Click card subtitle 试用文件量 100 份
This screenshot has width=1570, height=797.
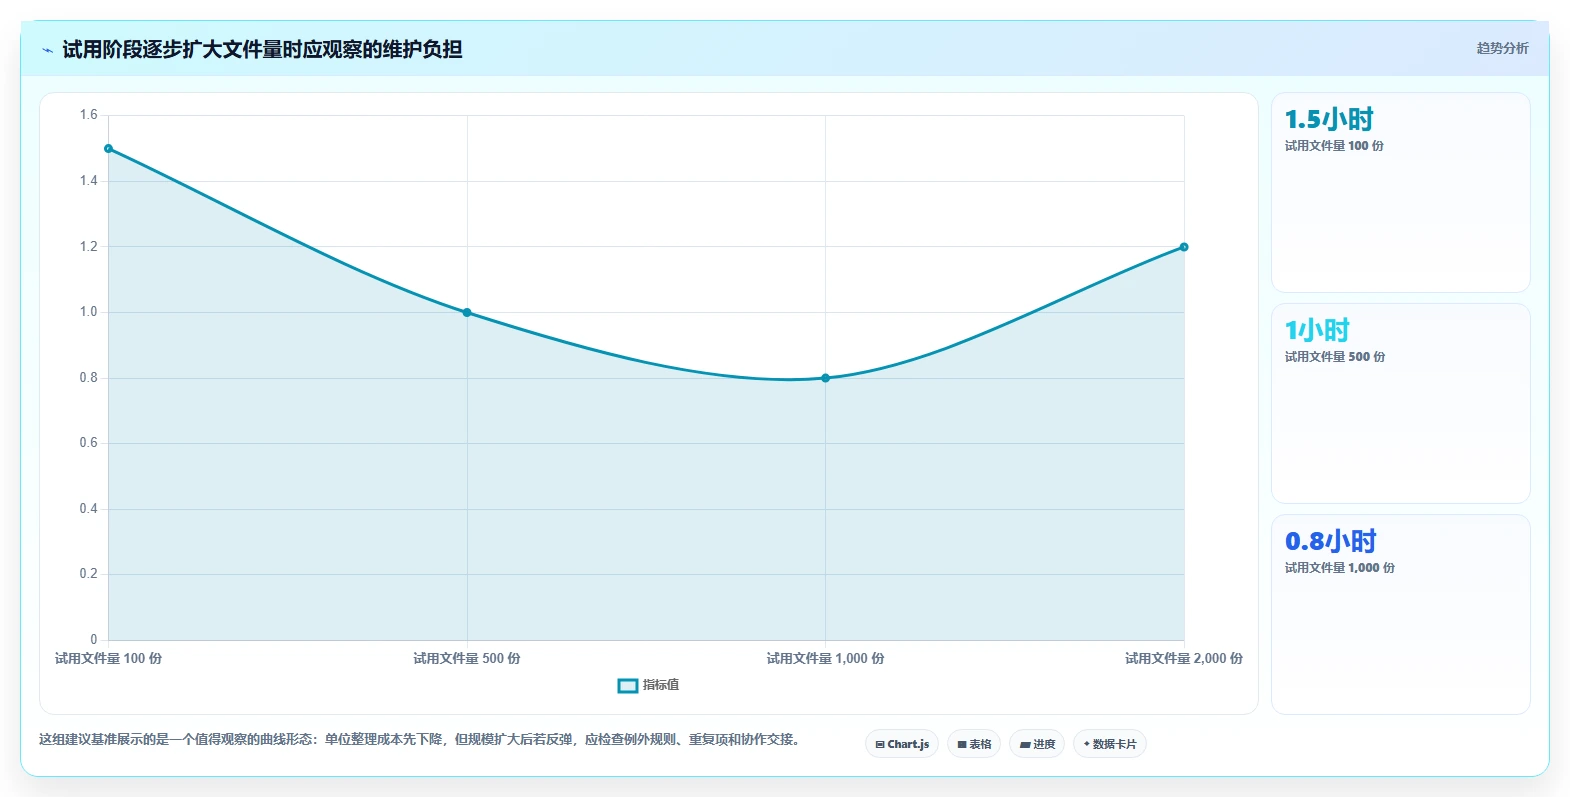[x=1334, y=146]
